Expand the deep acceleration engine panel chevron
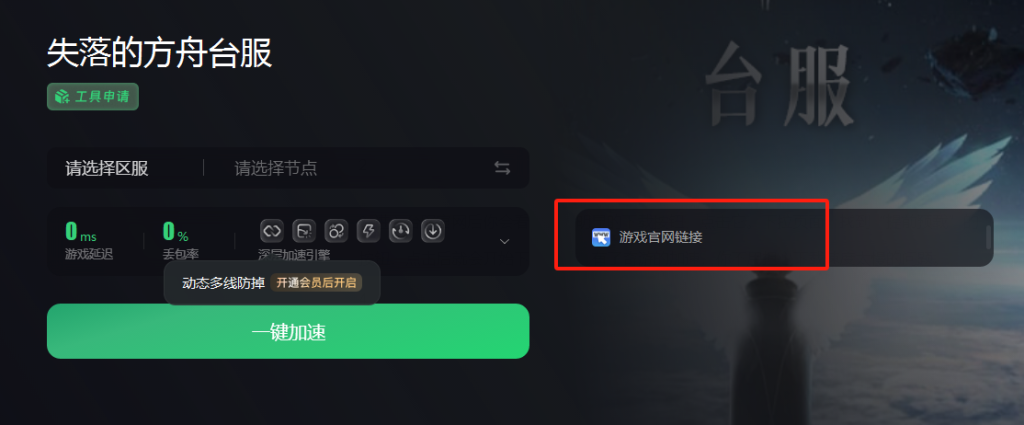1024x425 pixels. 504,242
